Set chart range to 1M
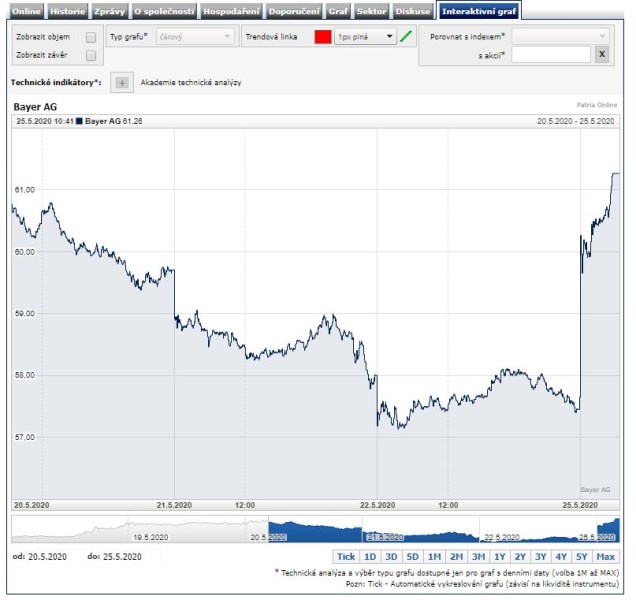Image resolution: width=636 pixels, height=600 pixels. [x=433, y=556]
